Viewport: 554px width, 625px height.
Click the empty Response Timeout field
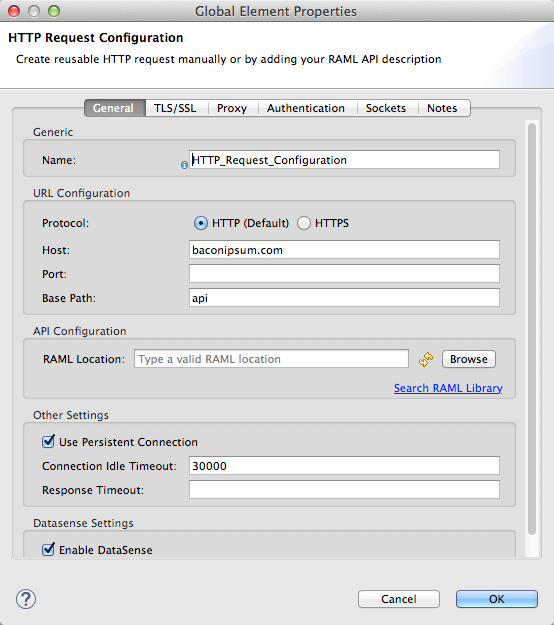[344, 489]
